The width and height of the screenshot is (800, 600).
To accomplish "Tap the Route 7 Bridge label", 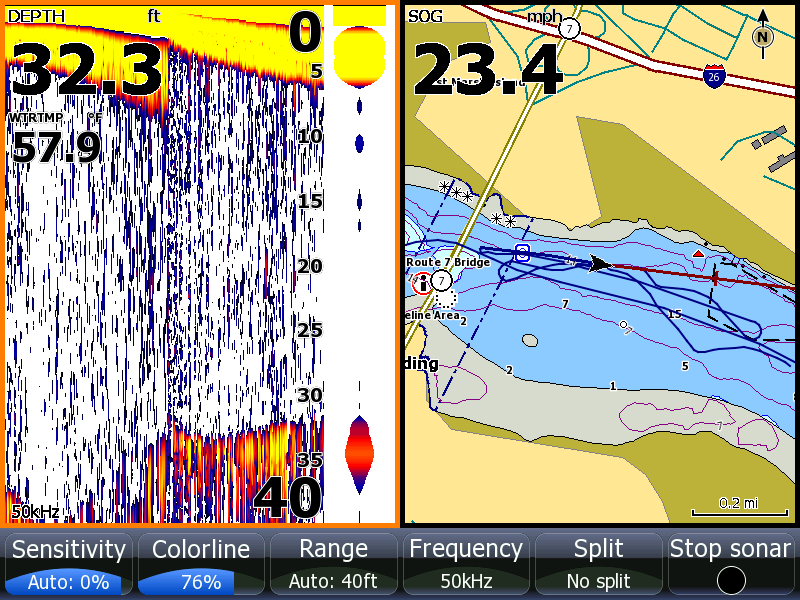I will [448, 262].
